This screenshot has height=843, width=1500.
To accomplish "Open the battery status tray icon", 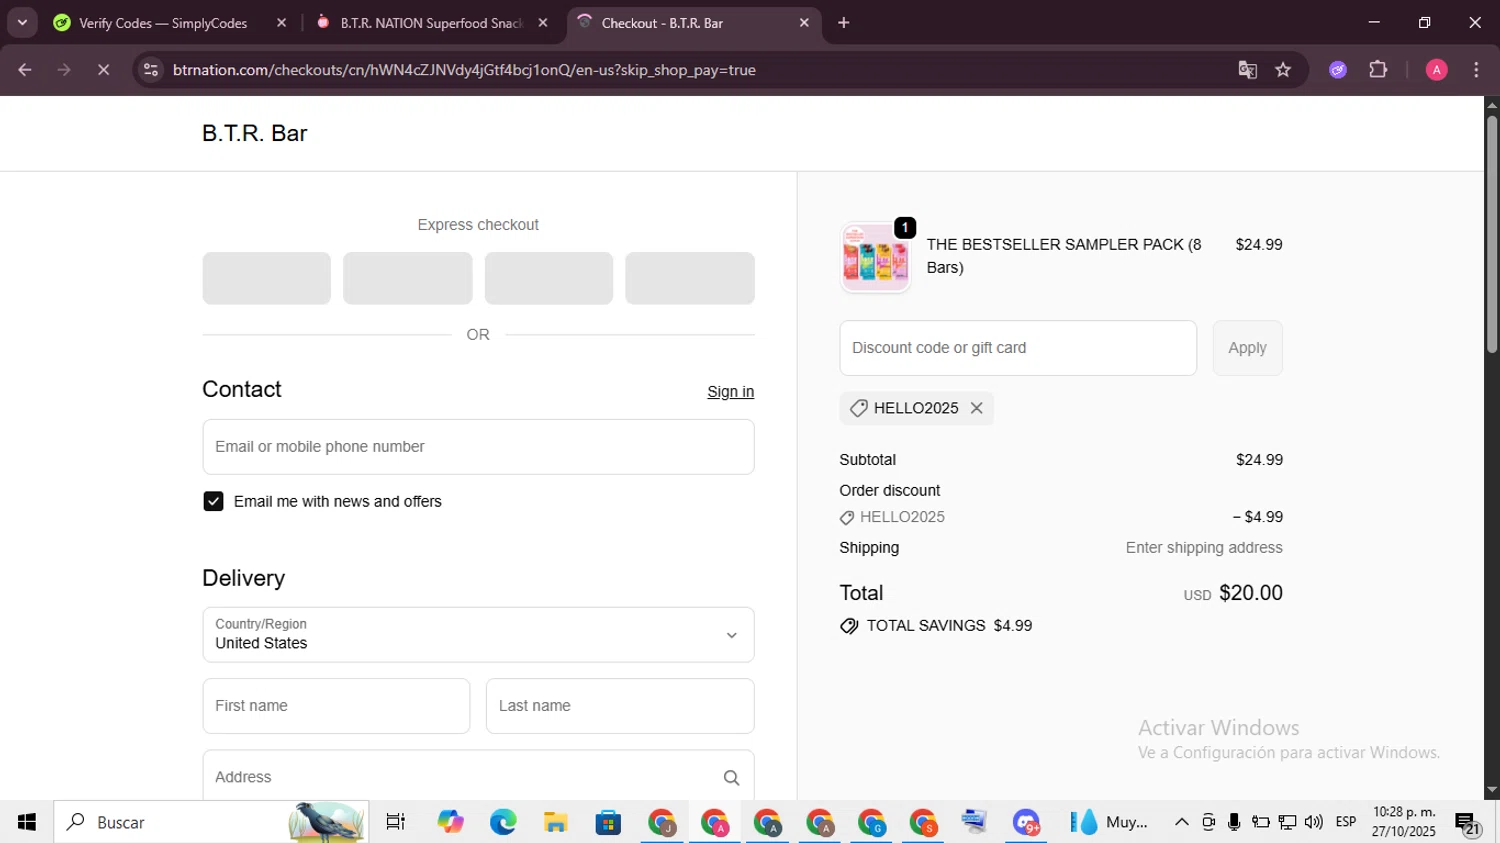I will [x=1261, y=822].
